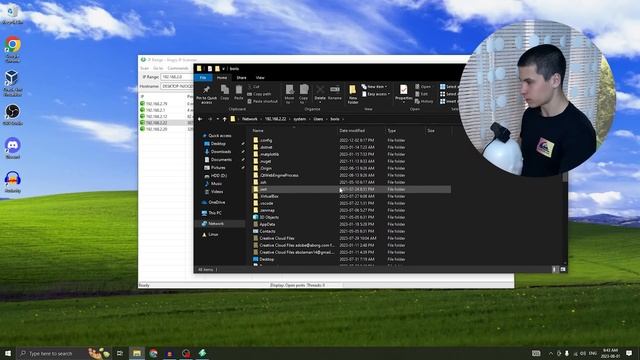Click the Open command in the Open group

click(423, 87)
